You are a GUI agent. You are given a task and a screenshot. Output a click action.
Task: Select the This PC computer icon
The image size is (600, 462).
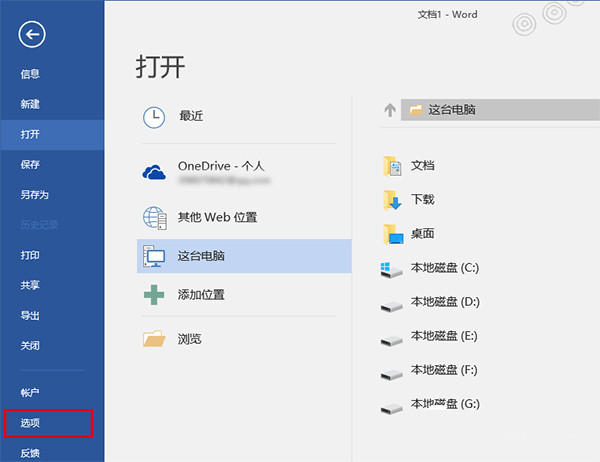[153, 256]
